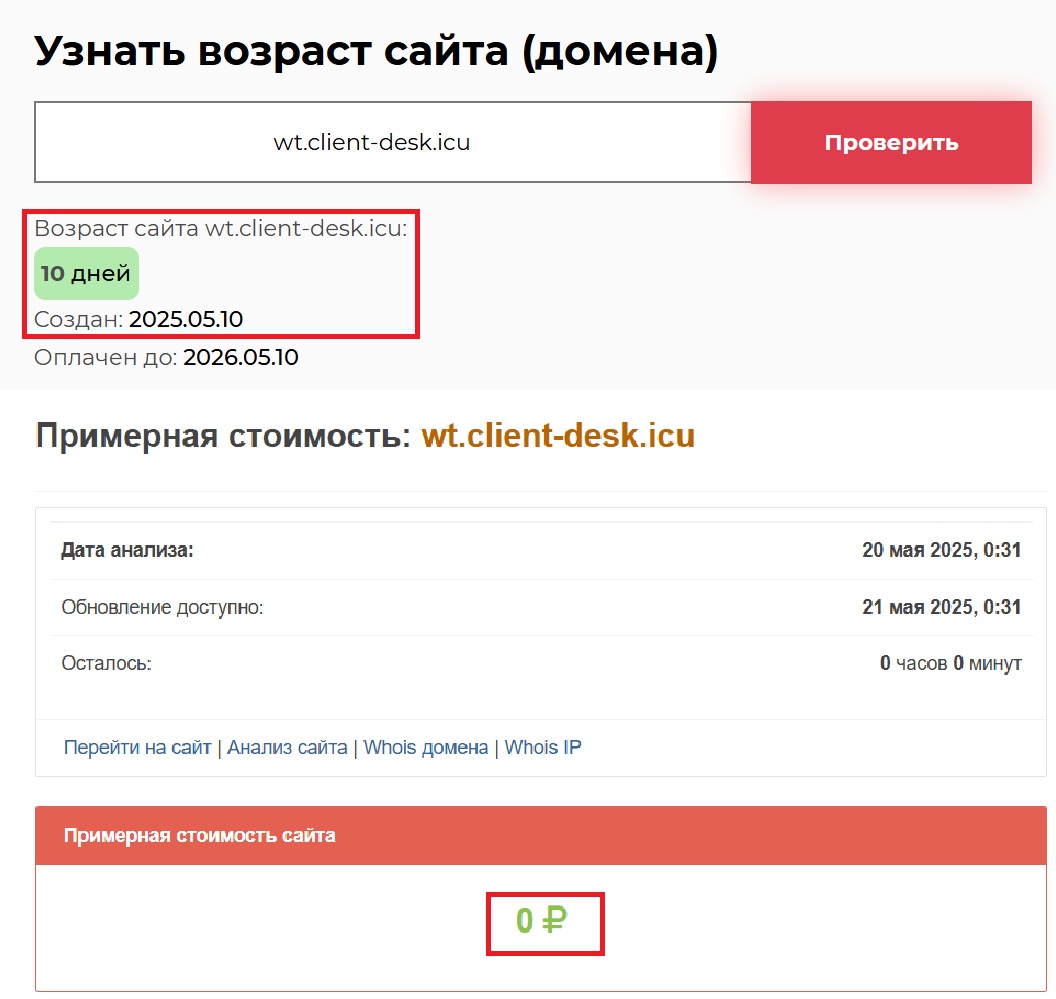Image resolution: width=1056 pixels, height=999 pixels.
Task: Click the Создан date 2025.05.10
Action: coord(186,320)
